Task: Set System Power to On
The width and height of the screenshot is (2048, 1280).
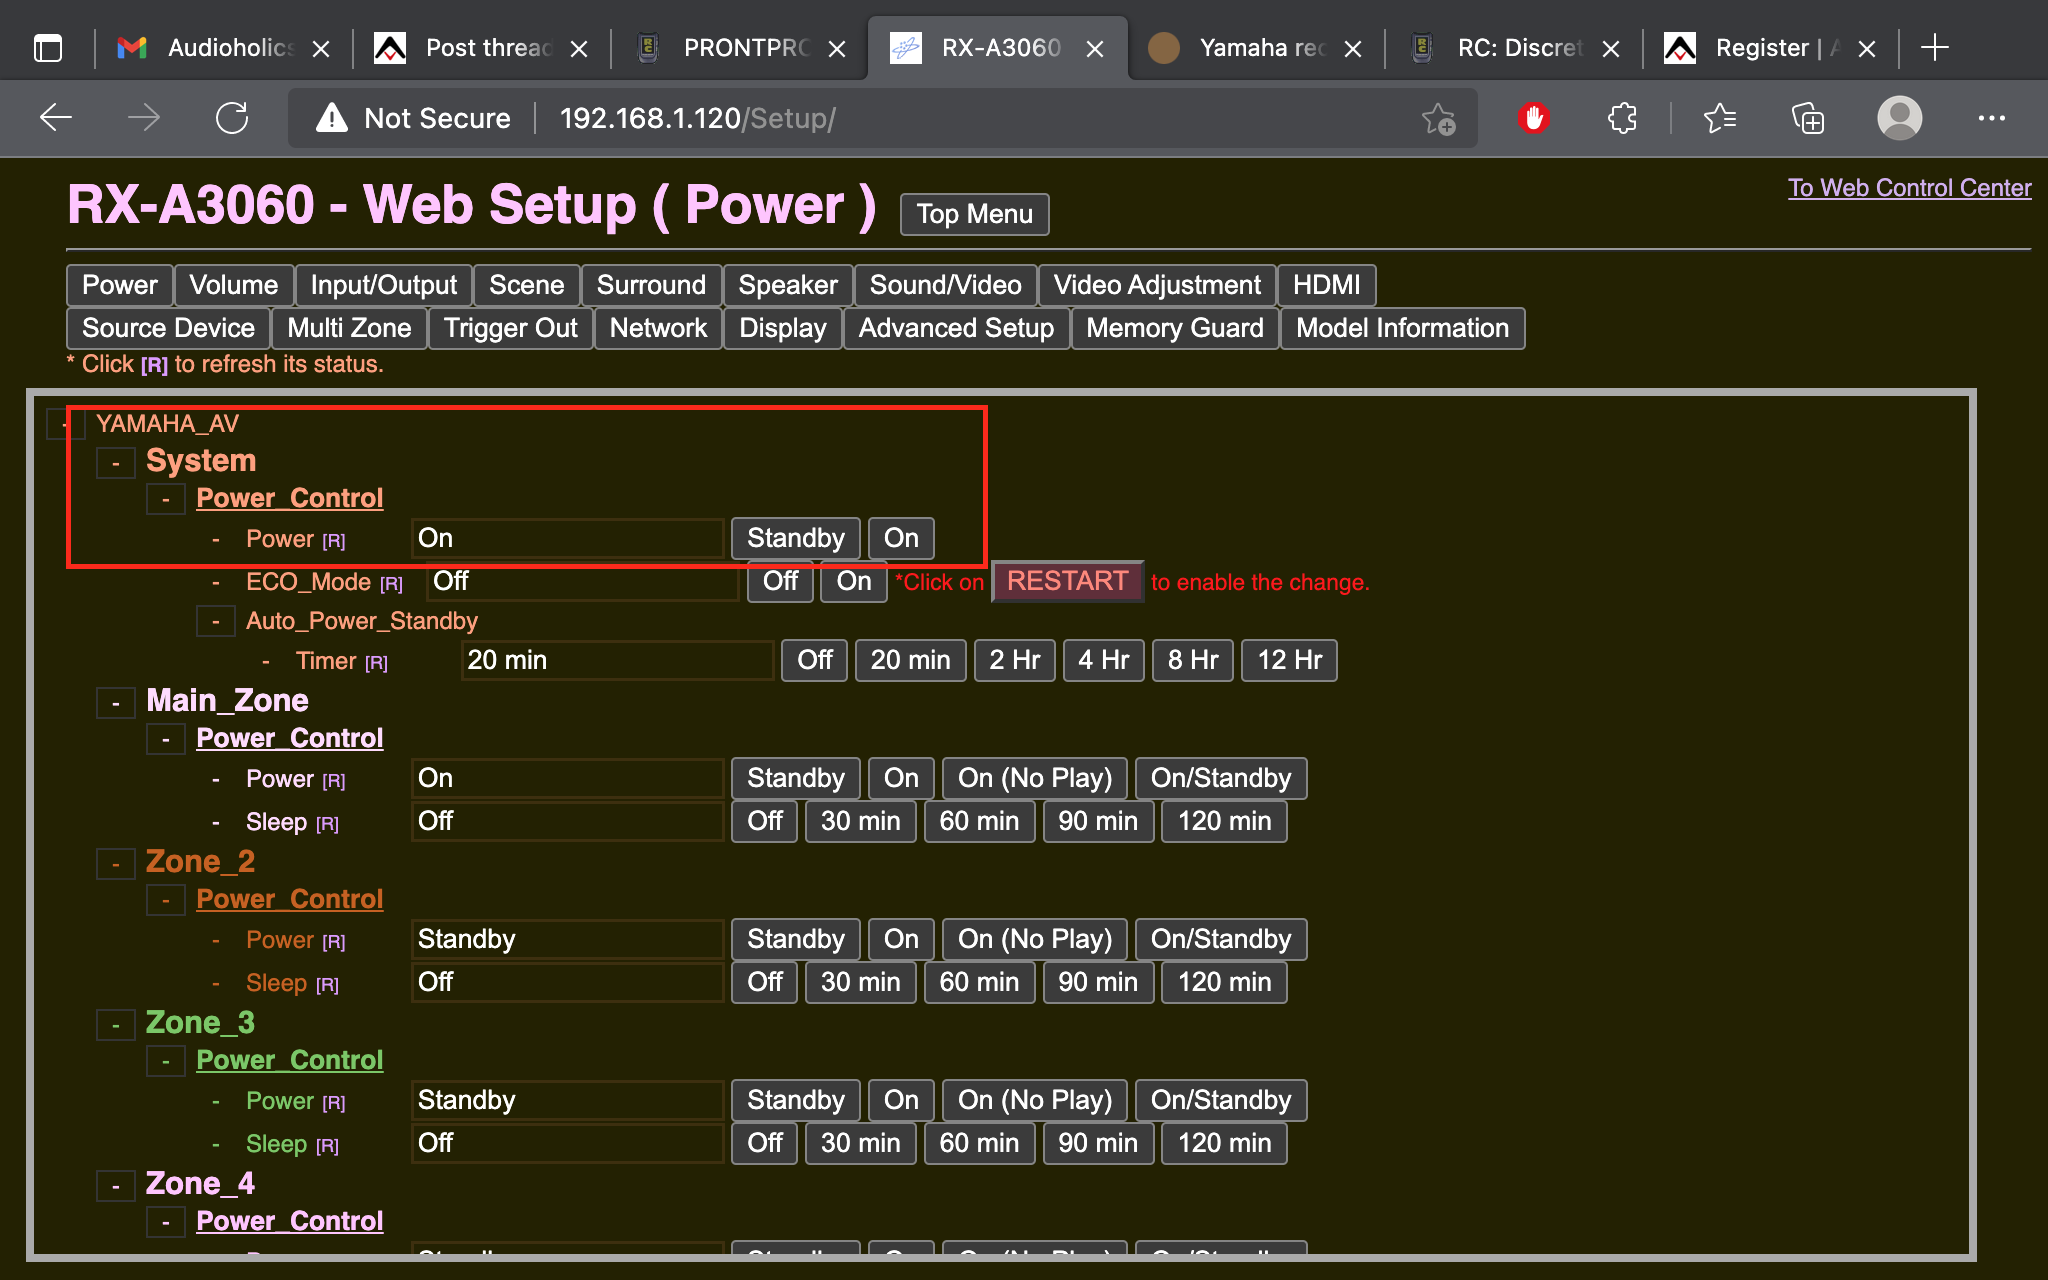Action: (901, 538)
